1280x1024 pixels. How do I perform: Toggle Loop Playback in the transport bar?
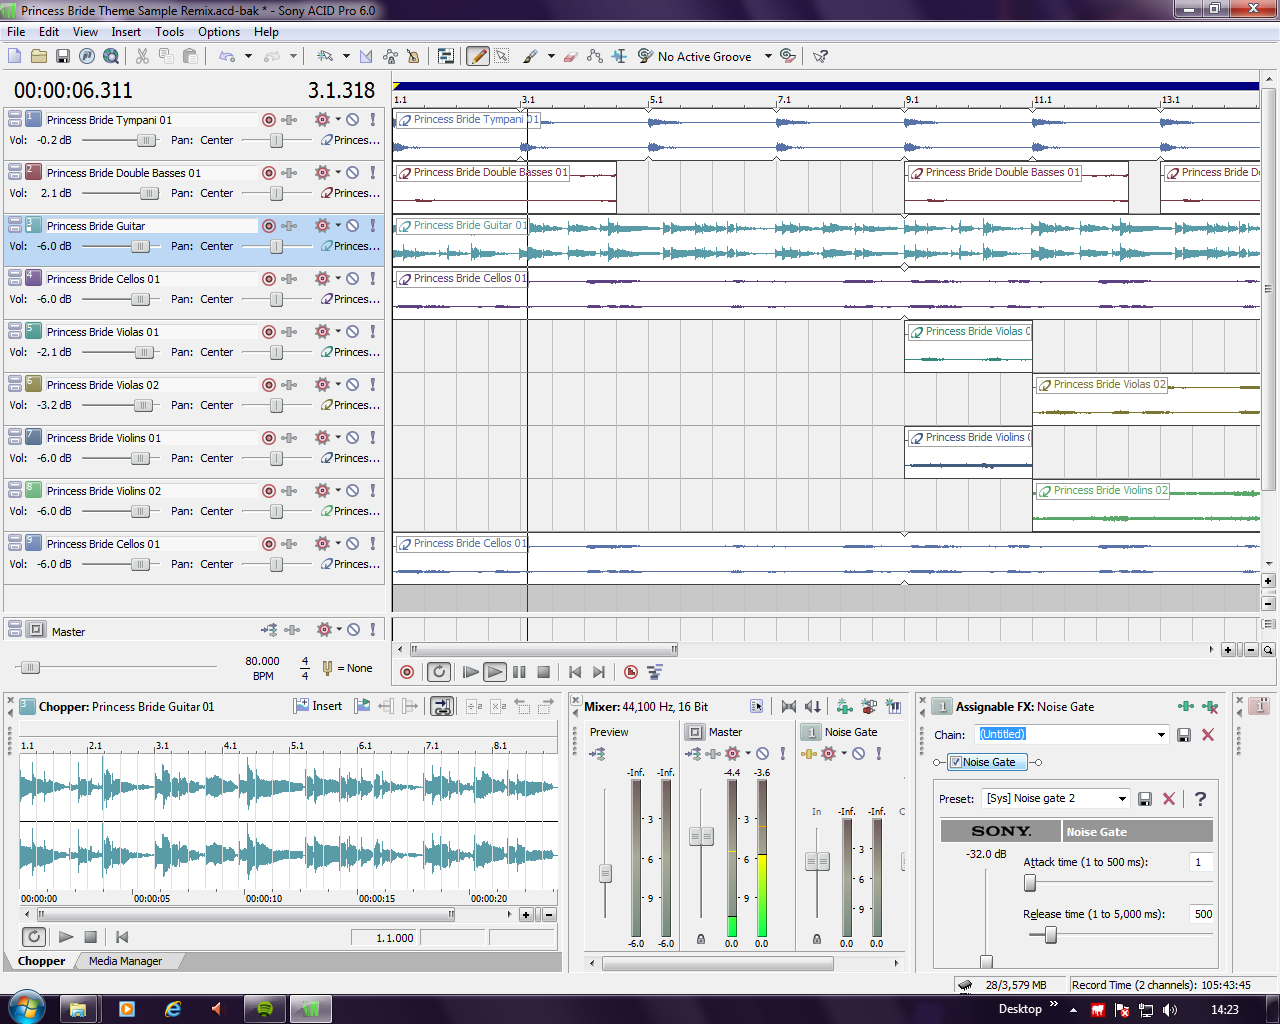(x=439, y=673)
